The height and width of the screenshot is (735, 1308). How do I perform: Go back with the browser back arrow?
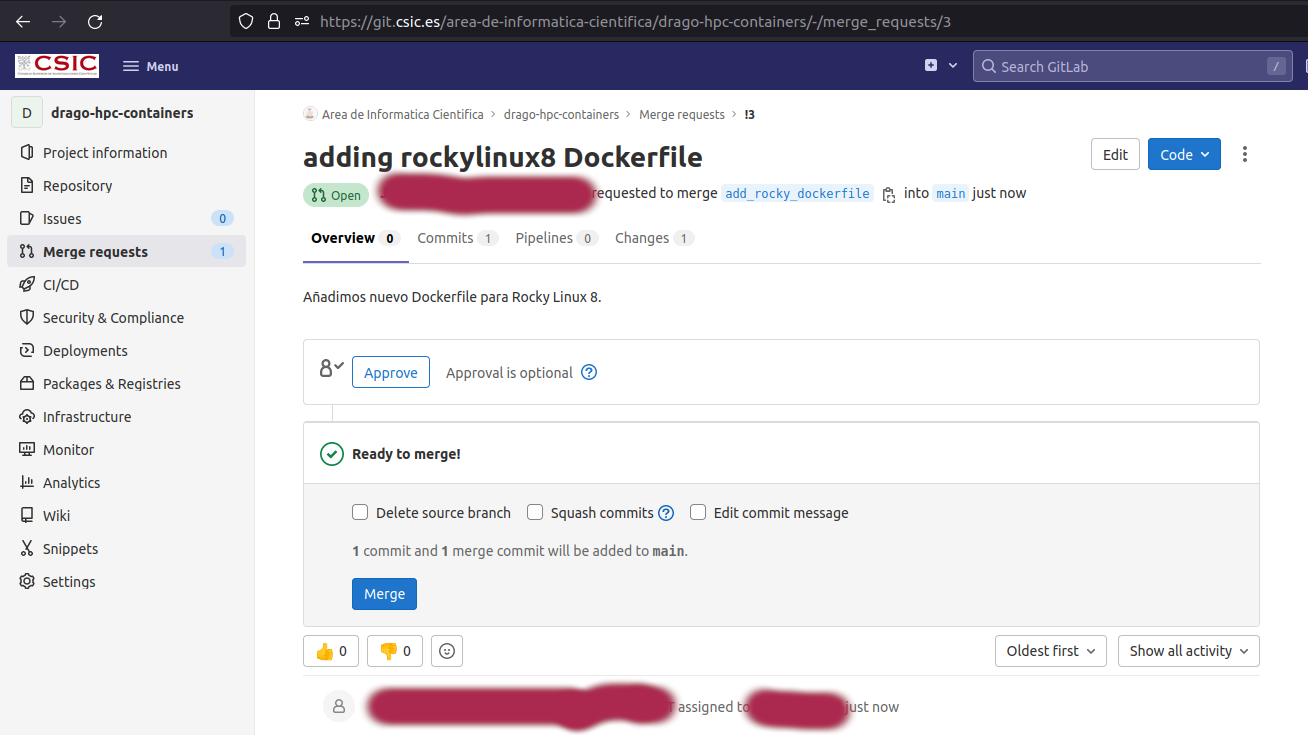[x=22, y=21]
